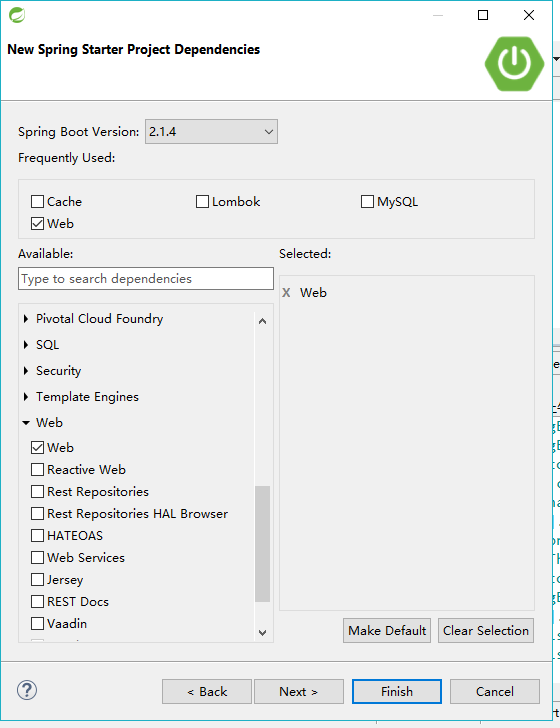Select the Pivotal Cloud Foundry tree label
The image size is (560, 728).
point(99,319)
